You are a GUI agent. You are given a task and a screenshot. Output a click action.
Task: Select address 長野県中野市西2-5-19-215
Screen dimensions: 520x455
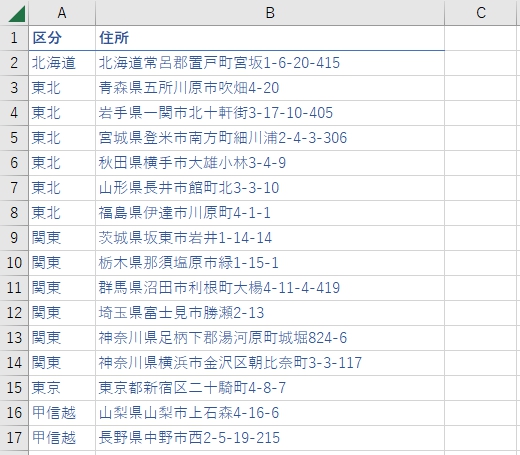270,438
